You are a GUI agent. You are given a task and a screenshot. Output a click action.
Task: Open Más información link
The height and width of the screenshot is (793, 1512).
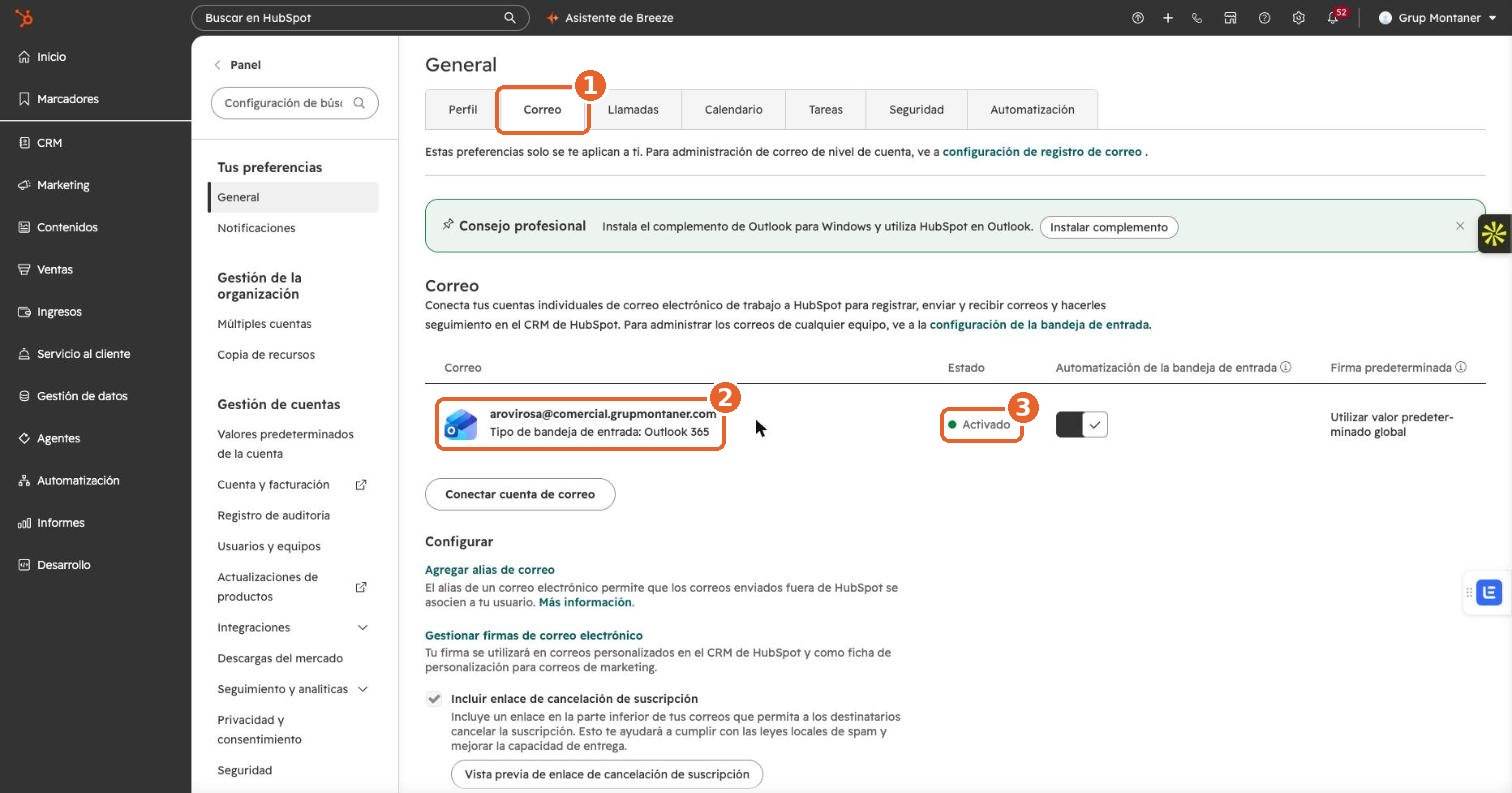pos(586,603)
